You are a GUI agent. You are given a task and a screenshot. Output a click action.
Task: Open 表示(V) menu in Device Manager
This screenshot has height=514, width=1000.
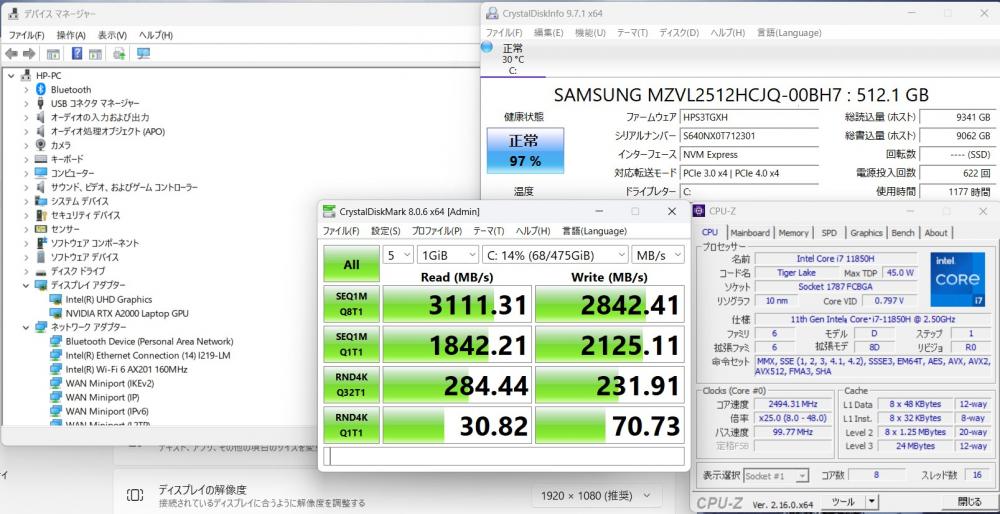pyautogui.click(x=112, y=35)
